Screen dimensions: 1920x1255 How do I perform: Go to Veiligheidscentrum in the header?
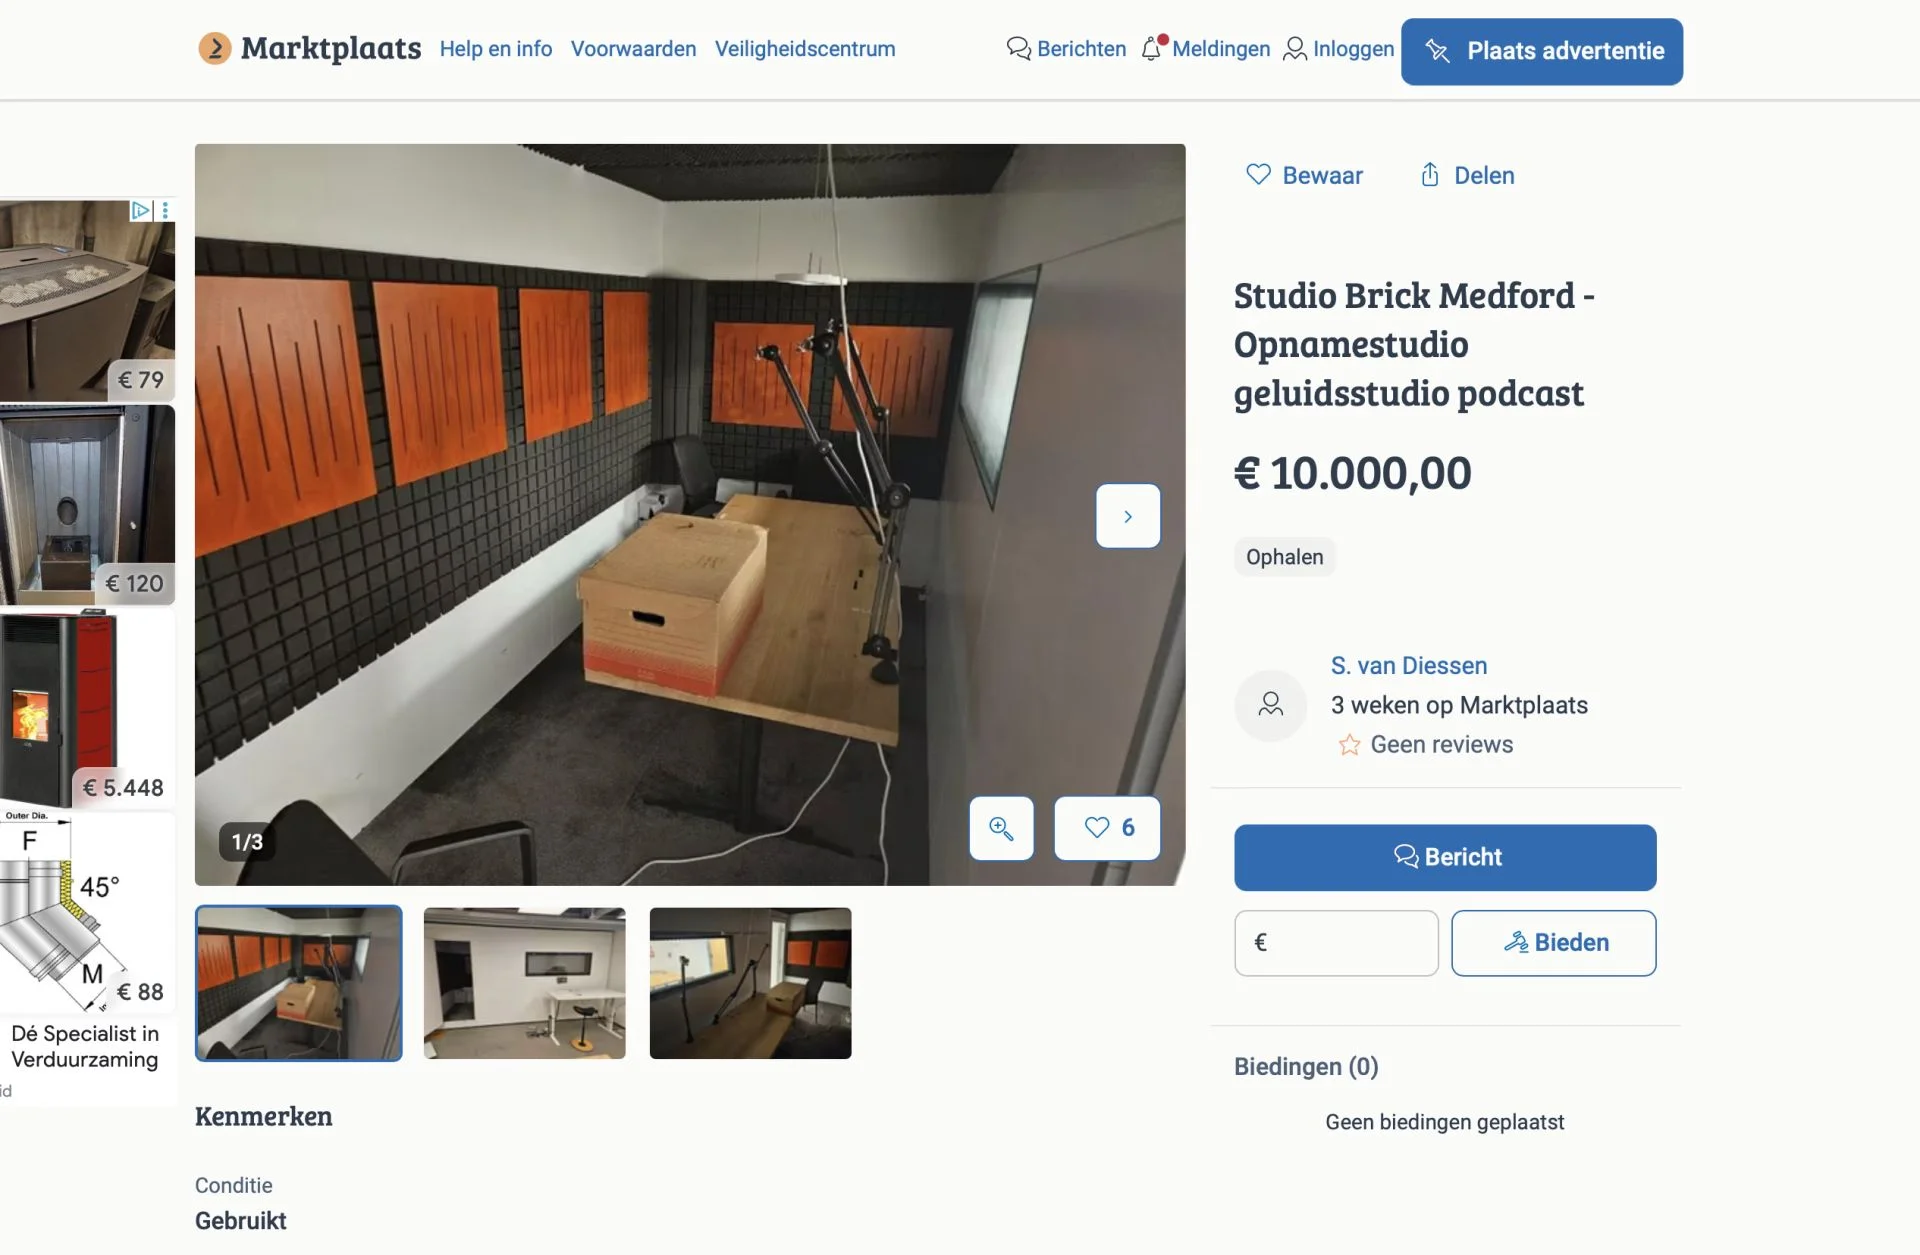click(805, 49)
